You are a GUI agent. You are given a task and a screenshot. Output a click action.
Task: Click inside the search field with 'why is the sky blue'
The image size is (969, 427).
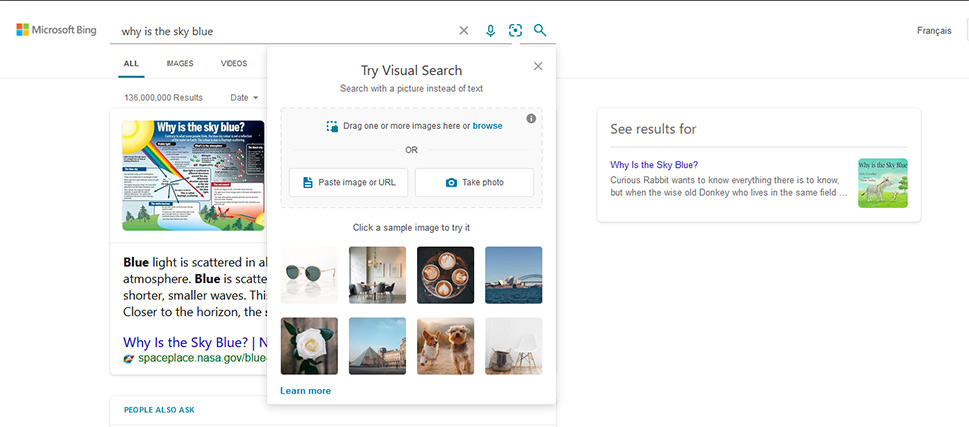[x=284, y=31]
